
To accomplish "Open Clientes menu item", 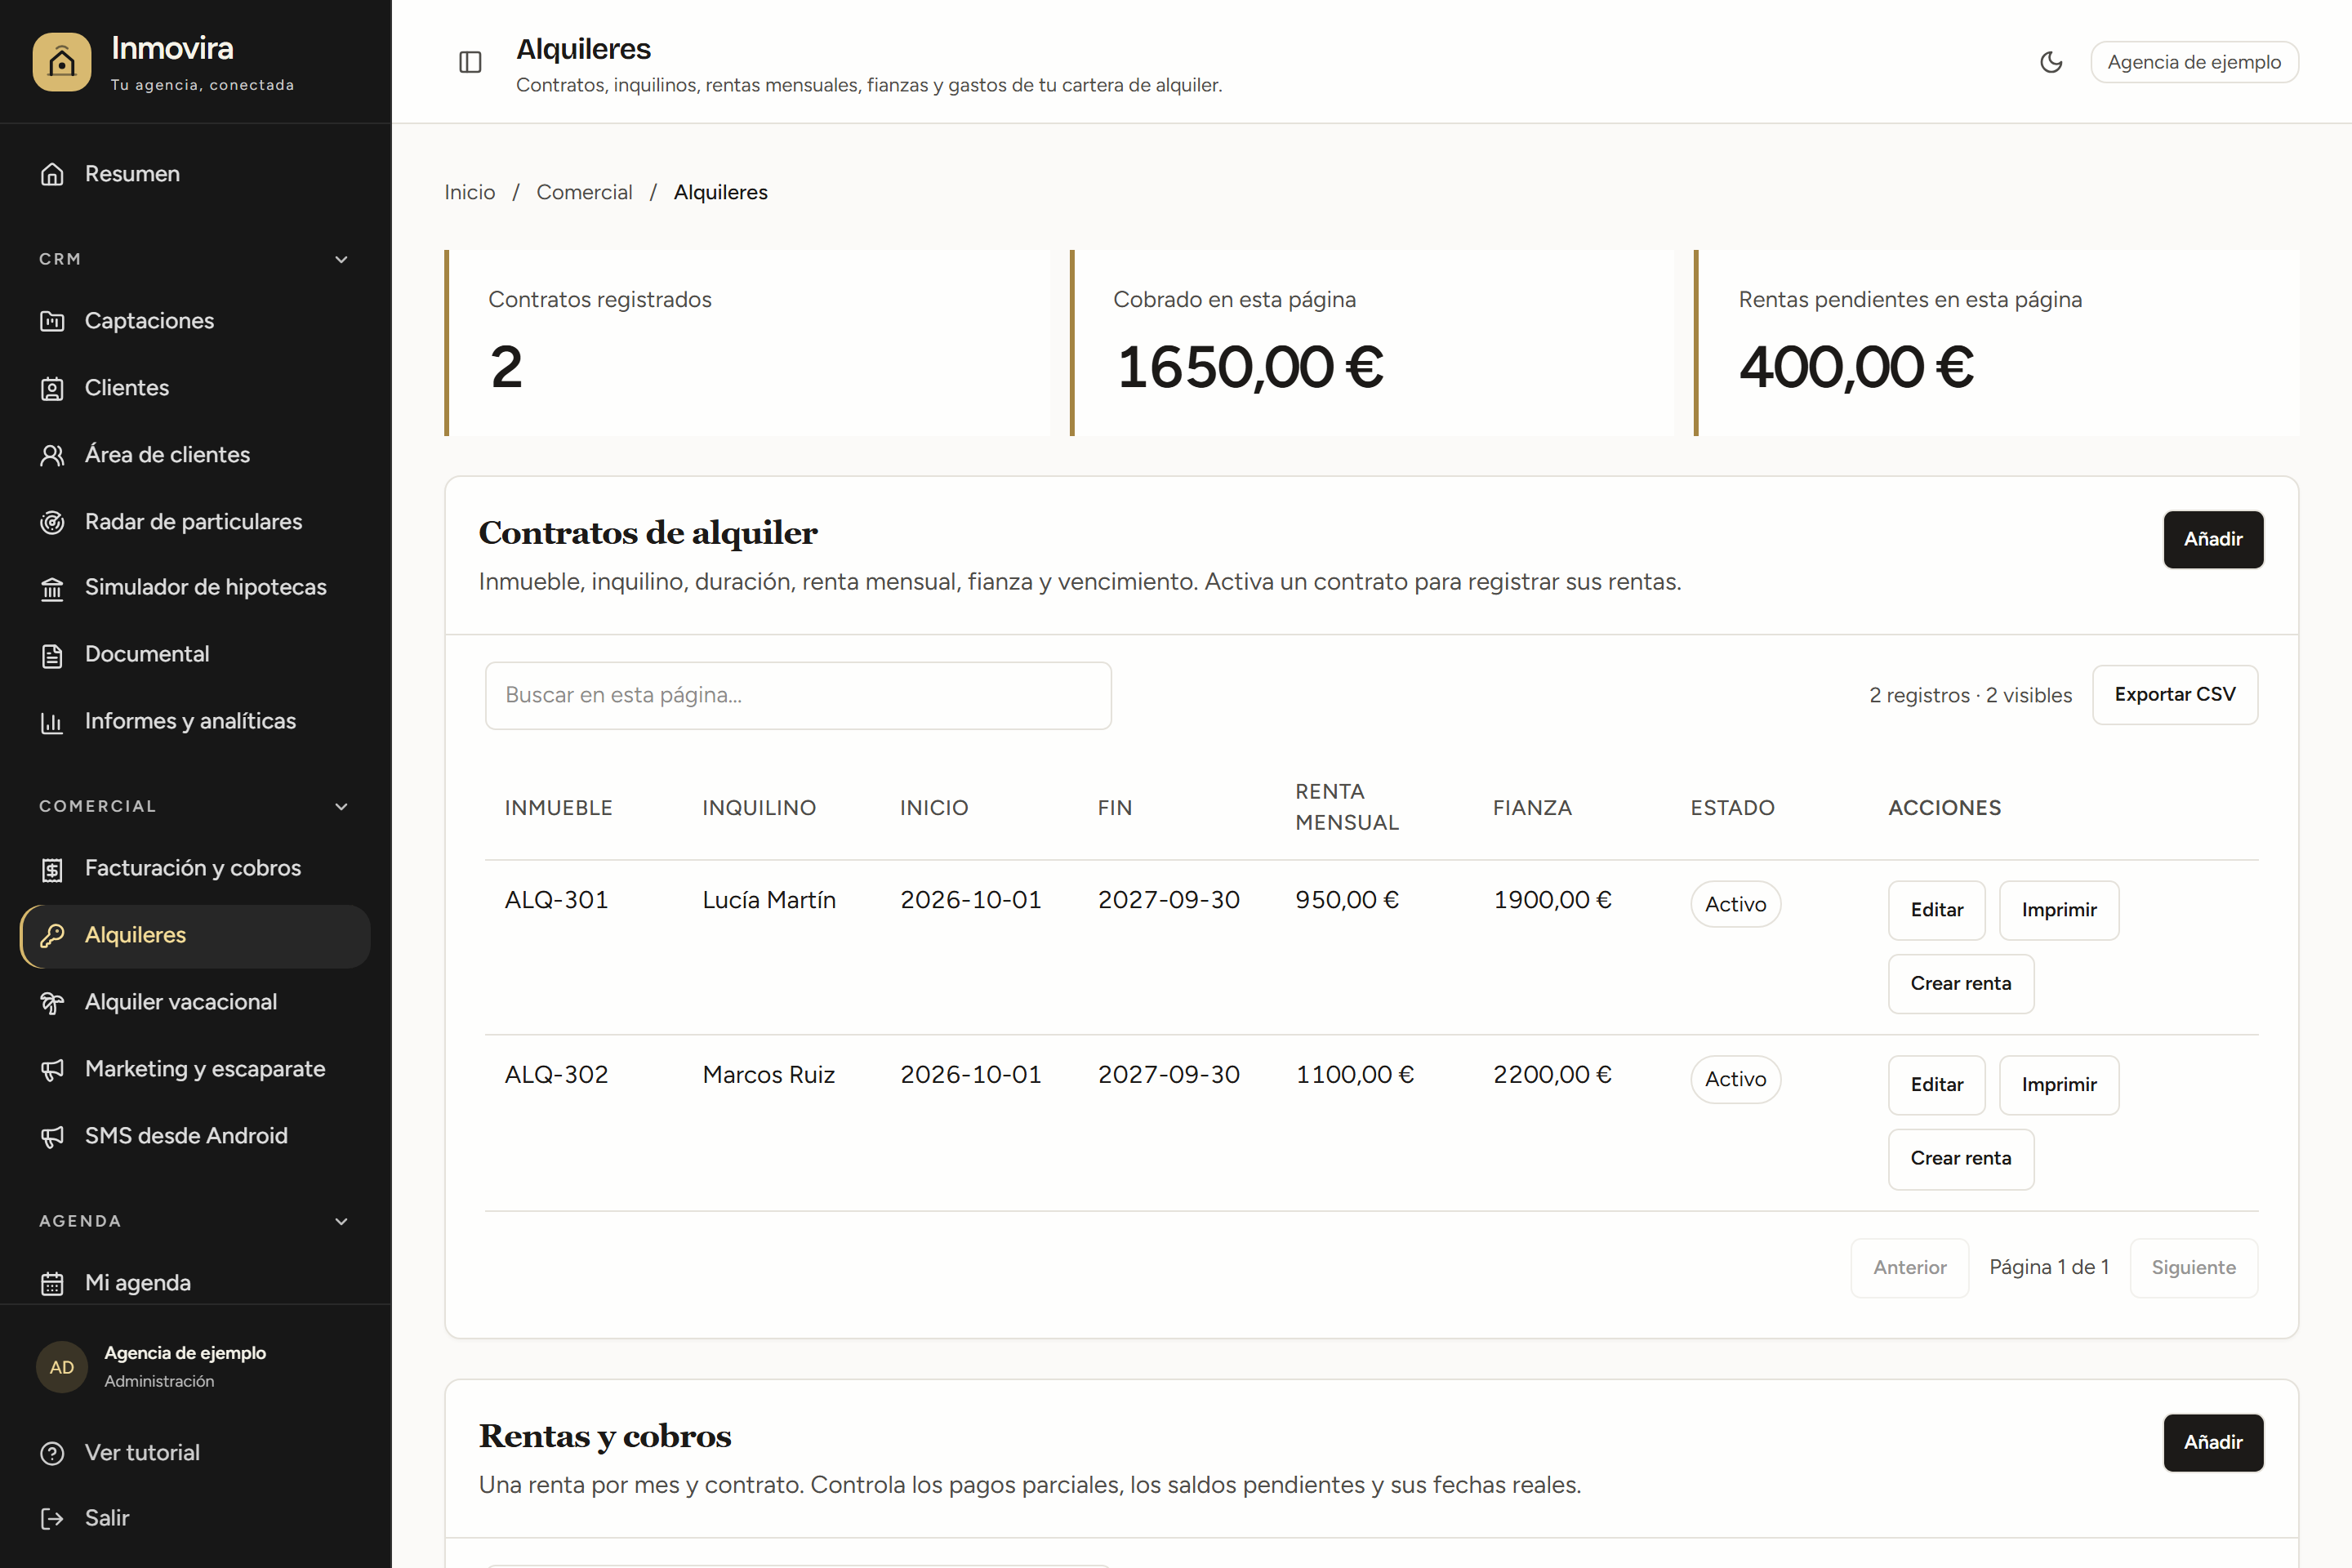I will (x=195, y=388).
